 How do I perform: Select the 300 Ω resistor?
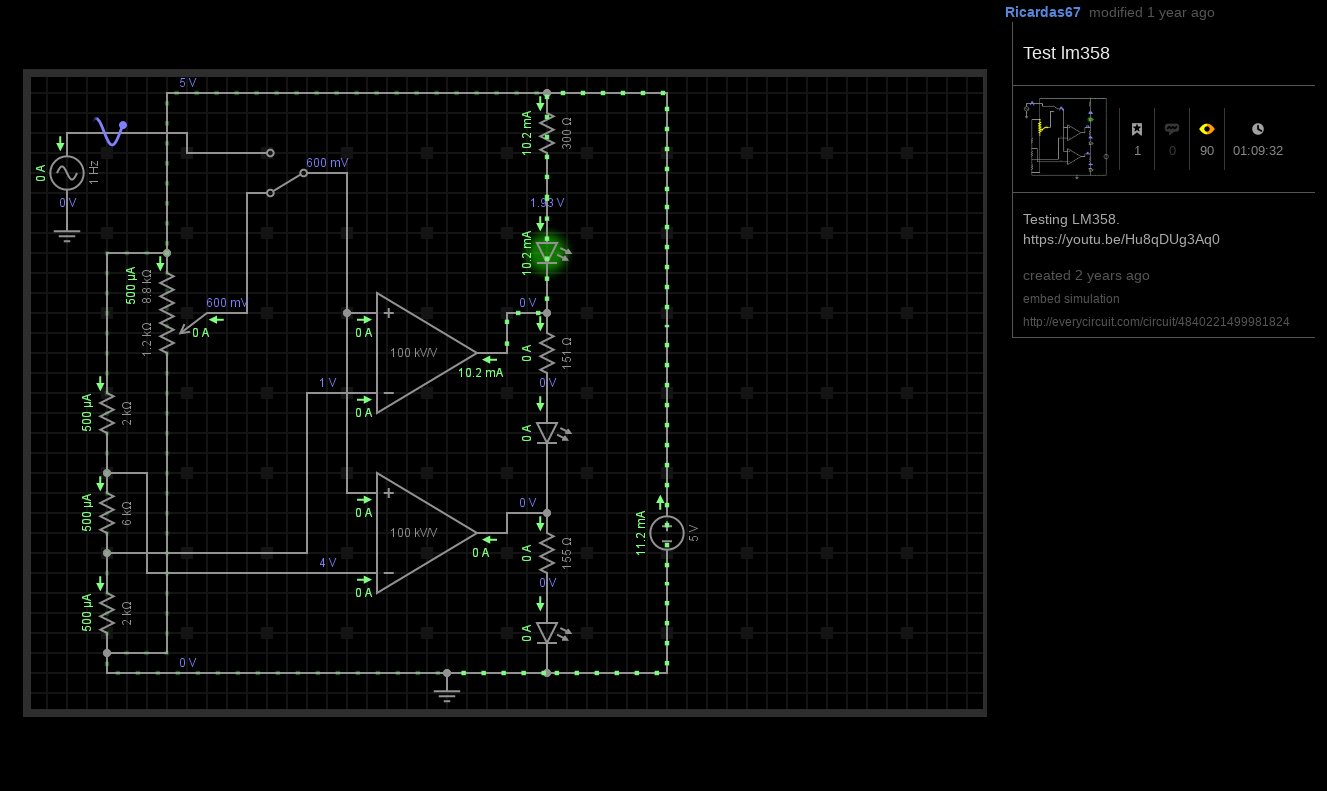click(547, 132)
